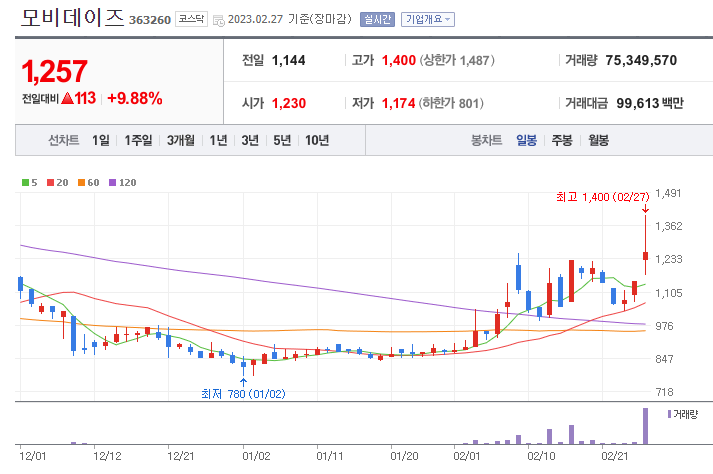Click the 실시간 real-time button
Image resolution: width=713 pixels, height=474 pixels.
point(377,20)
